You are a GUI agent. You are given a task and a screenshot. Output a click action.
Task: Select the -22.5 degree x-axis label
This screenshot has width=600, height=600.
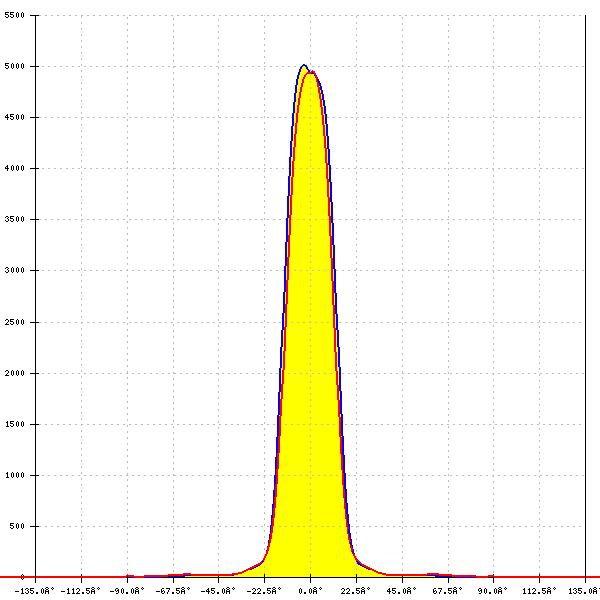pyautogui.click(x=264, y=591)
